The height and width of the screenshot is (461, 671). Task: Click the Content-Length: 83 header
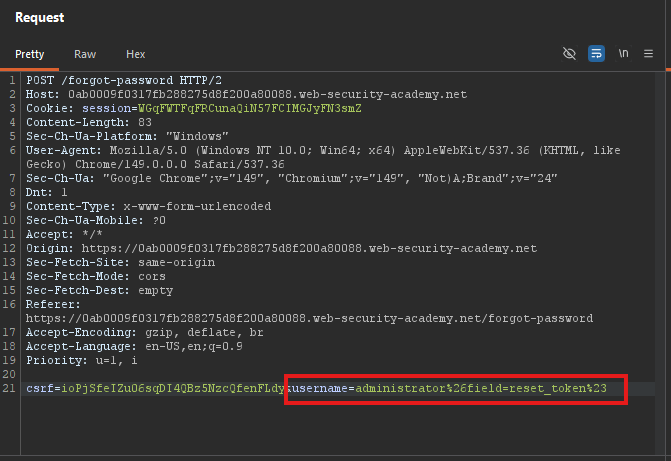click(x=89, y=122)
